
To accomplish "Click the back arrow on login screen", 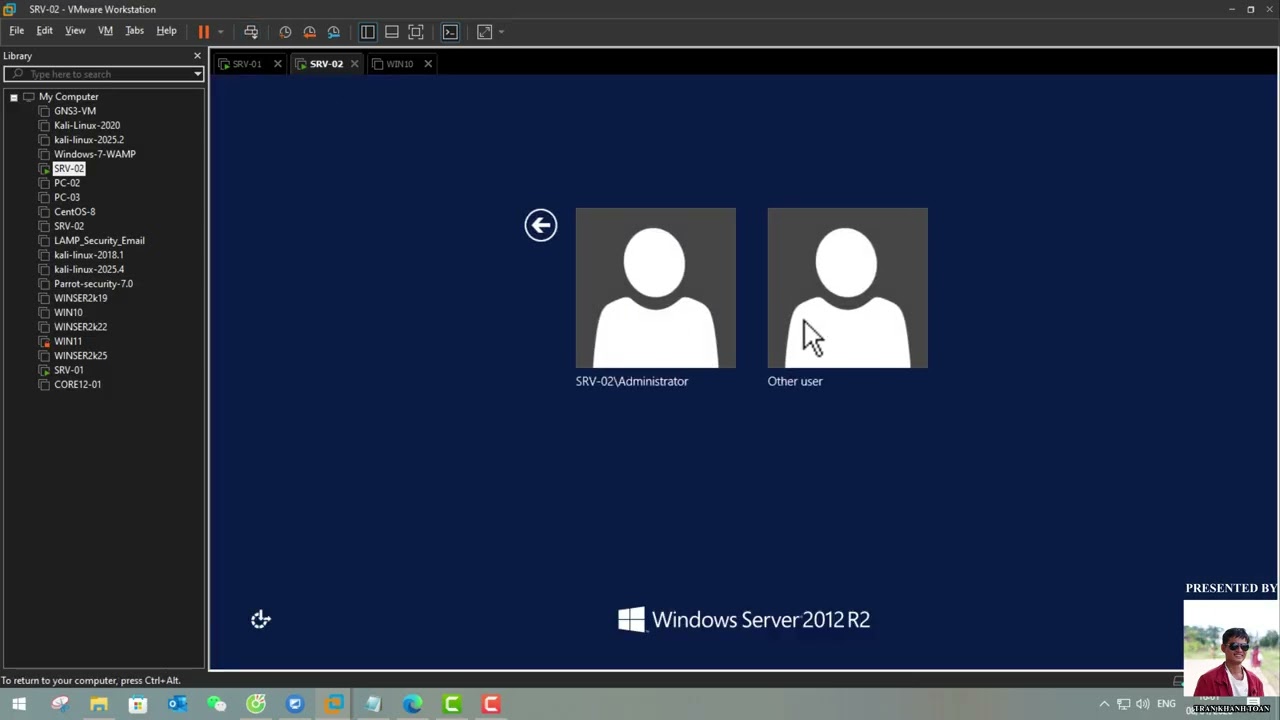I will point(541,225).
